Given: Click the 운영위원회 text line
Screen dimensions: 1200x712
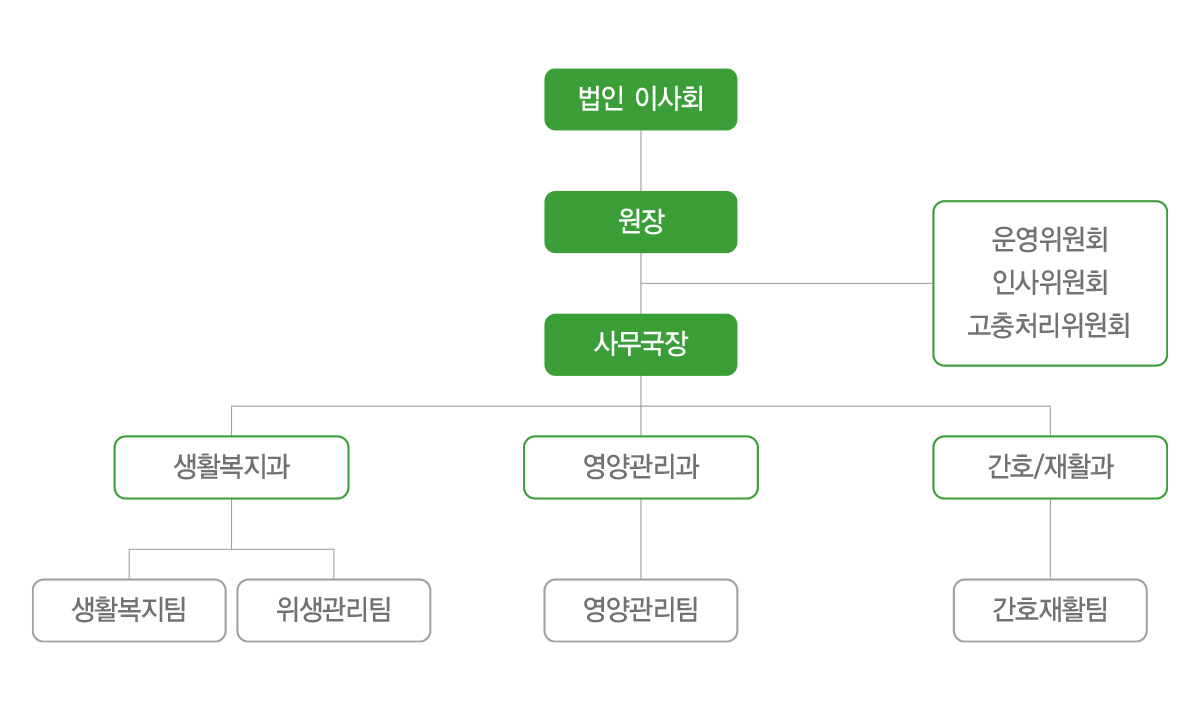Looking at the screenshot, I should coord(1050,240).
